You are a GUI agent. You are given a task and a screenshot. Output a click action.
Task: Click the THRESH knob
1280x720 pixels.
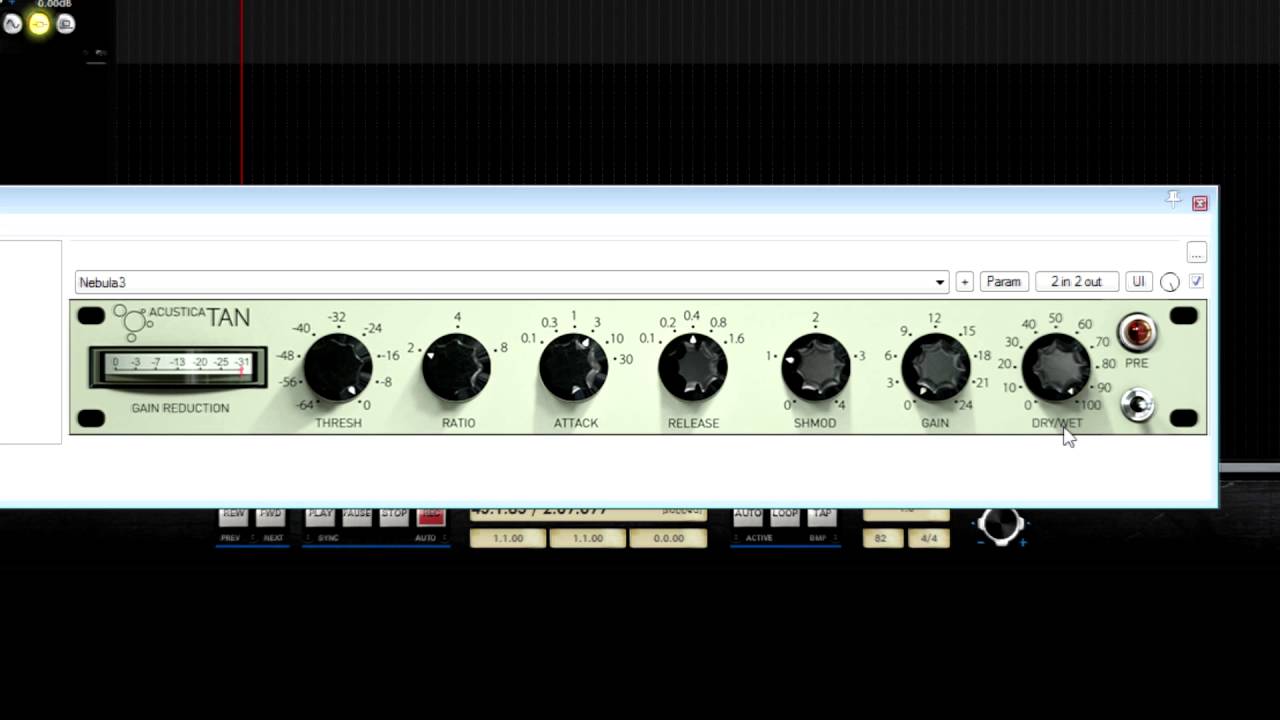(338, 368)
